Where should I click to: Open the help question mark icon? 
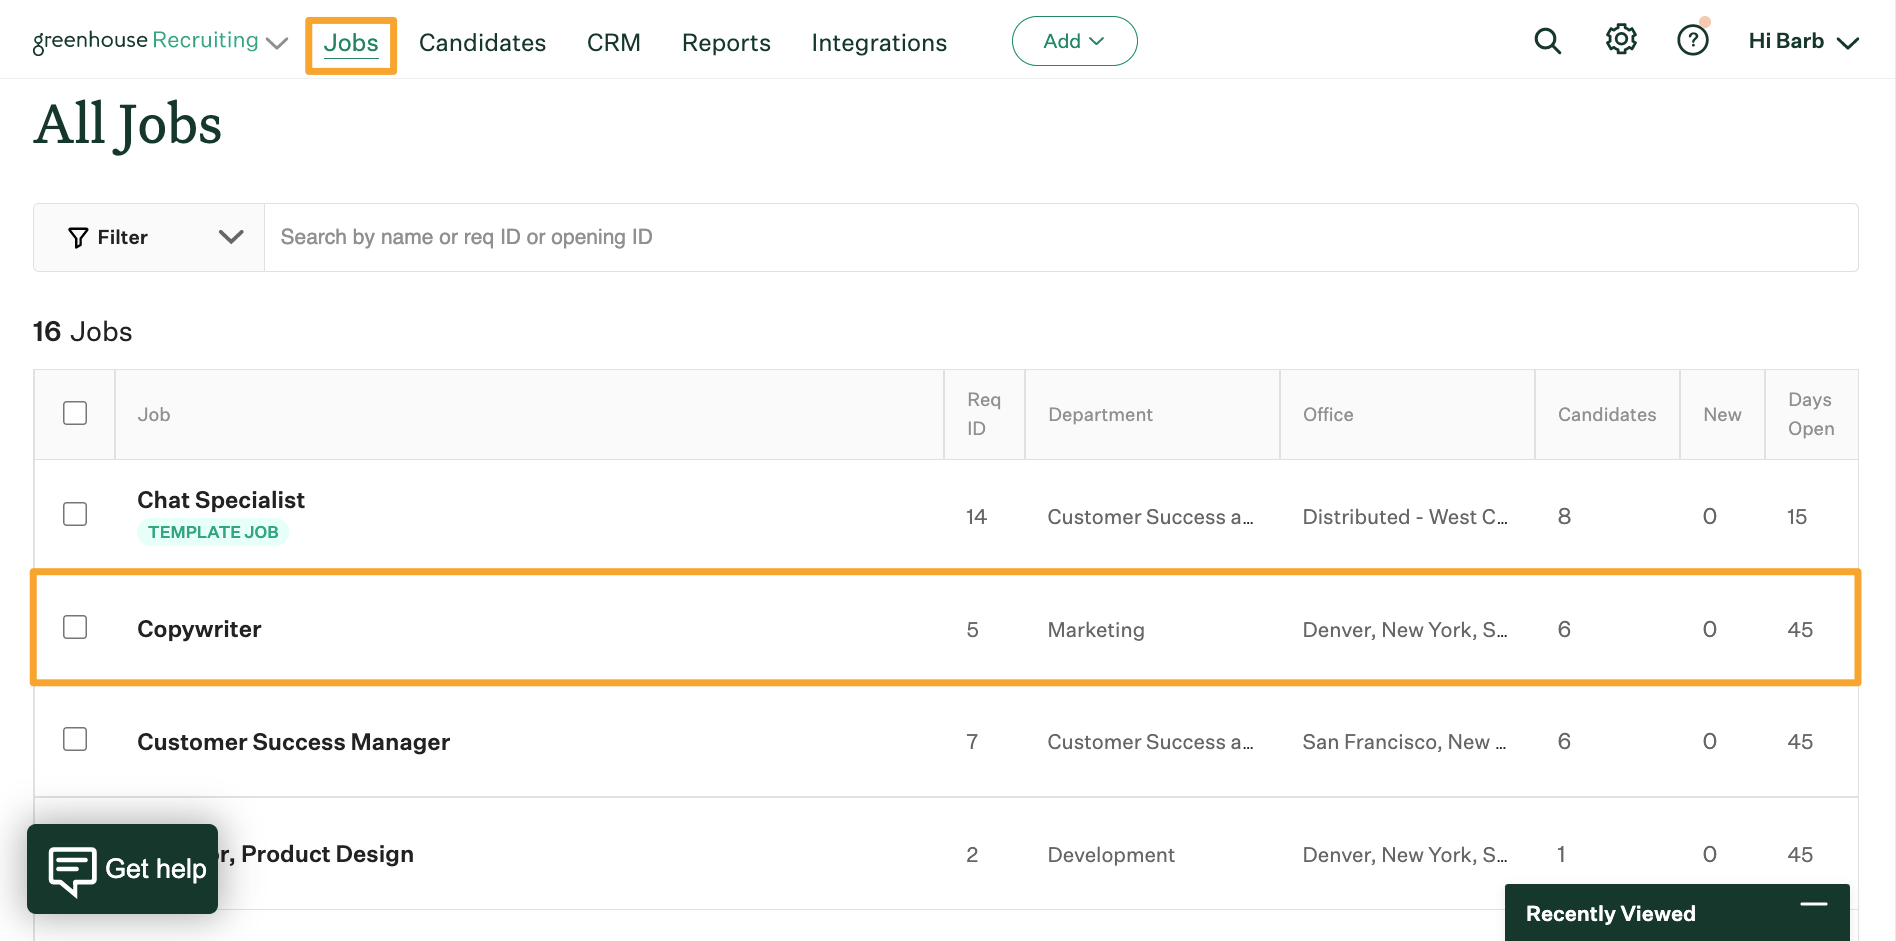[x=1692, y=41]
